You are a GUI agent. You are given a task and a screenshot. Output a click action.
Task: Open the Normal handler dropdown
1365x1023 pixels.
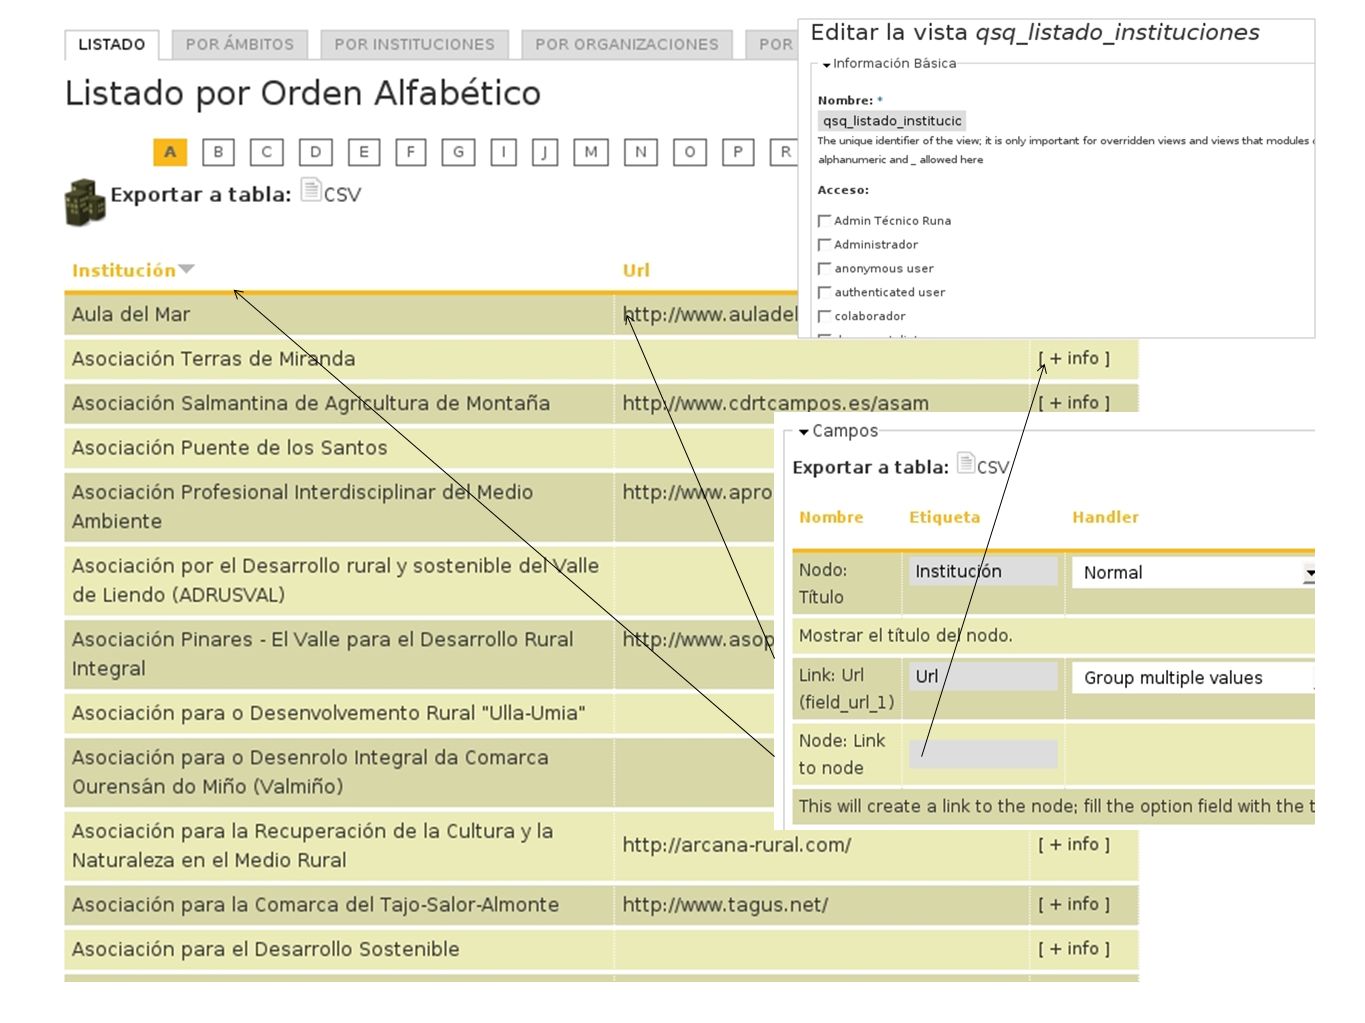[1193, 572]
